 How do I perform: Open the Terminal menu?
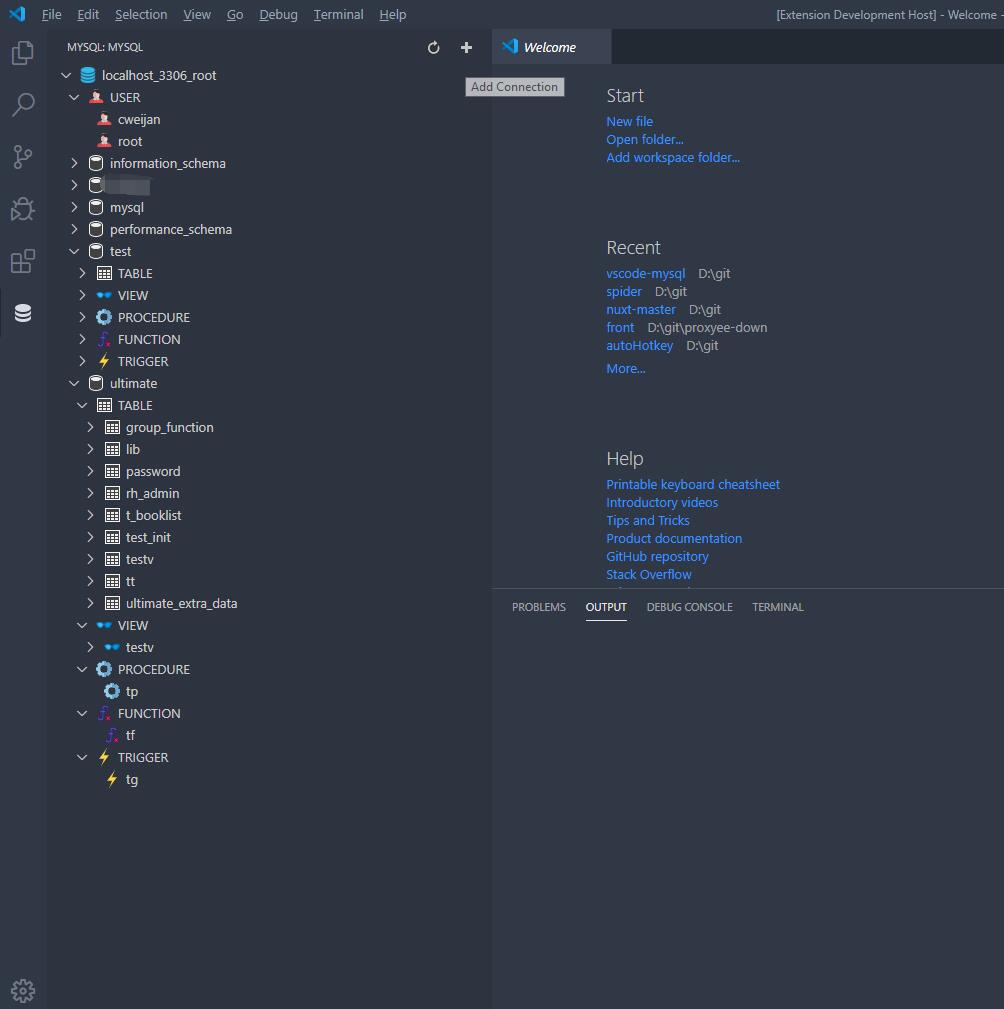point(339,14)
